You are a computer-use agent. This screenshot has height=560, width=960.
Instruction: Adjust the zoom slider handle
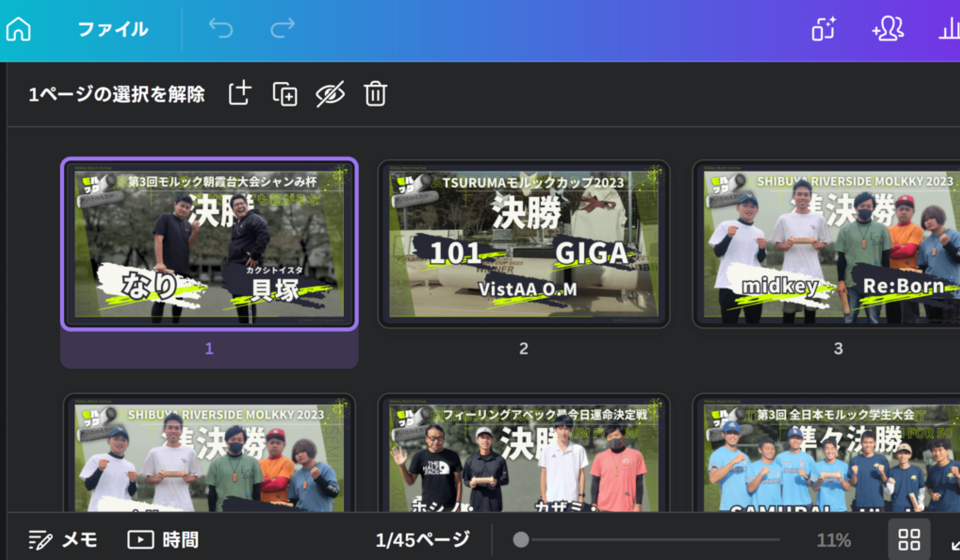click(521, 540)
